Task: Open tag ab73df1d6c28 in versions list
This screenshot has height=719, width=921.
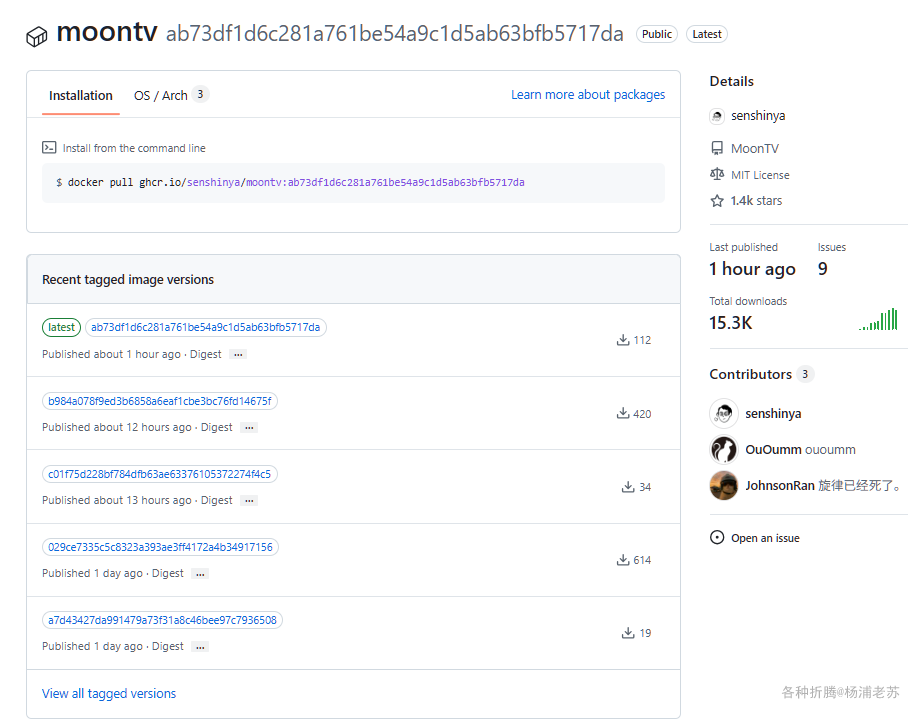Action: click(206, 327)
